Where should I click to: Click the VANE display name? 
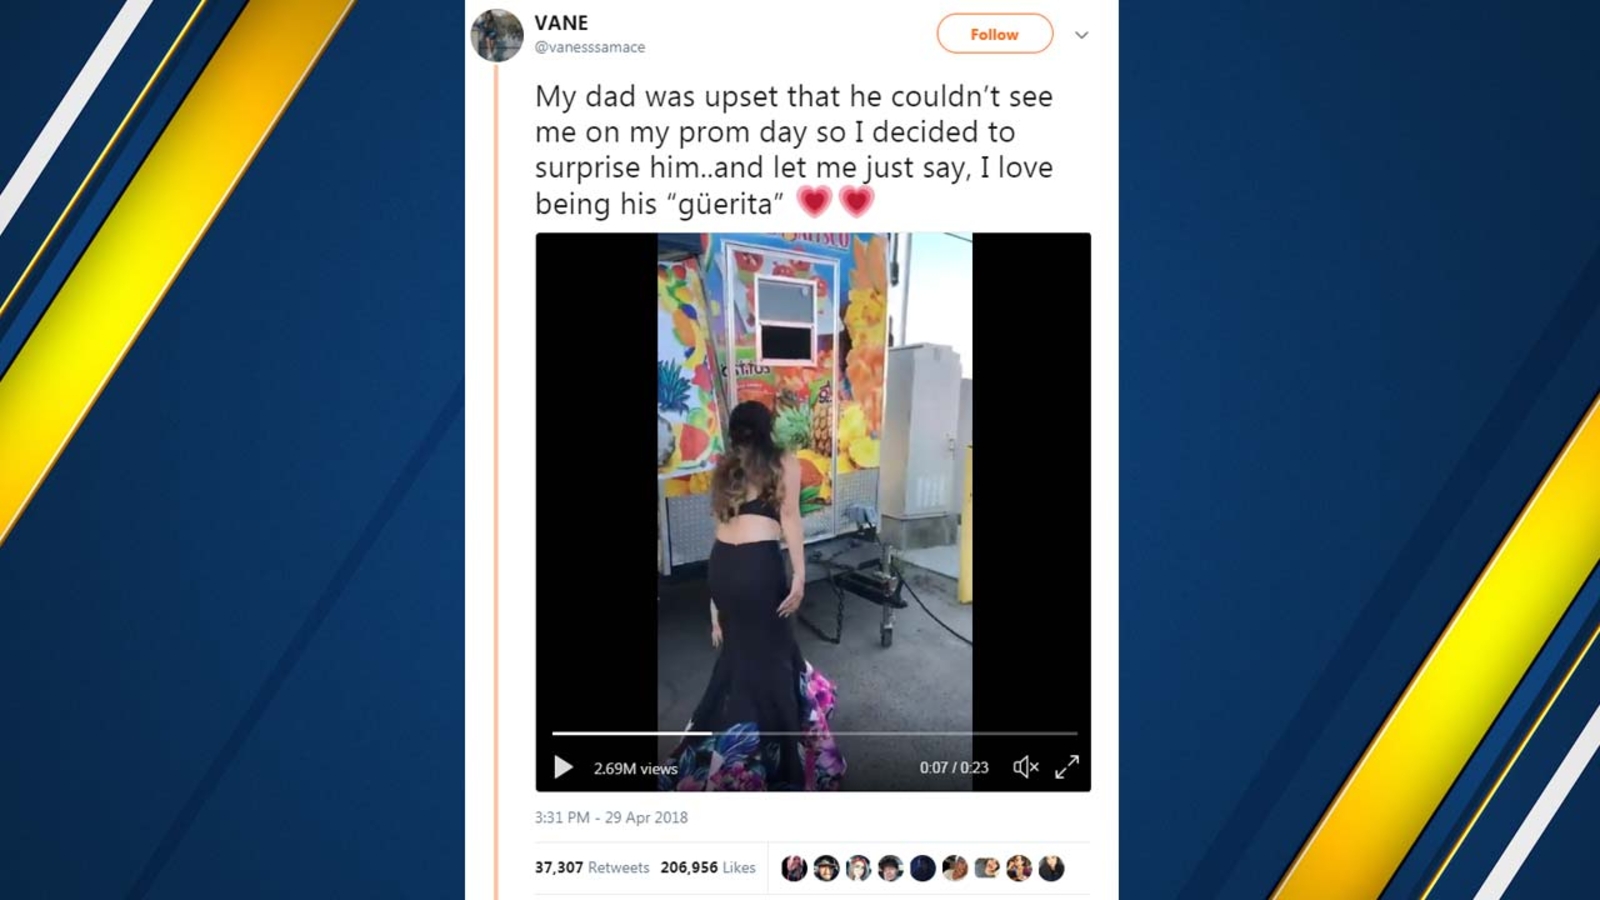561,22
